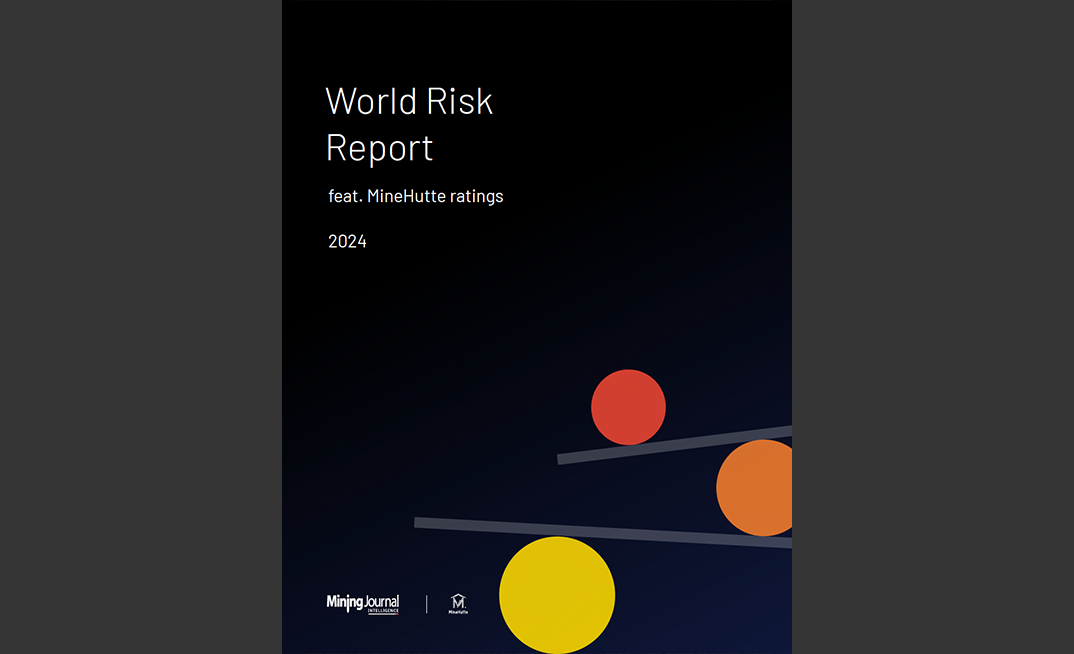Click the yellow circle graphic

point(558,595)
